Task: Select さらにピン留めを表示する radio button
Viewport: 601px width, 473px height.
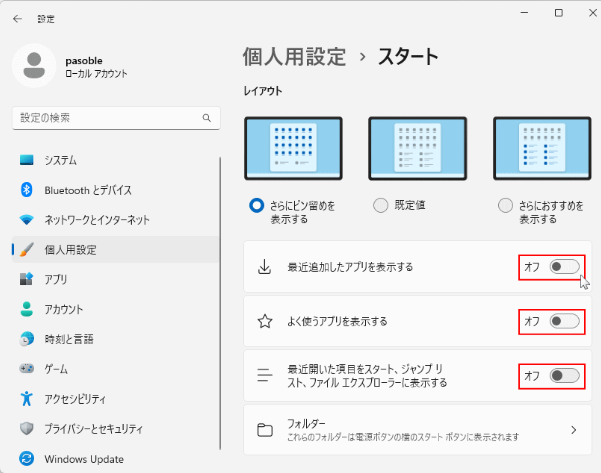Action: 256,205
